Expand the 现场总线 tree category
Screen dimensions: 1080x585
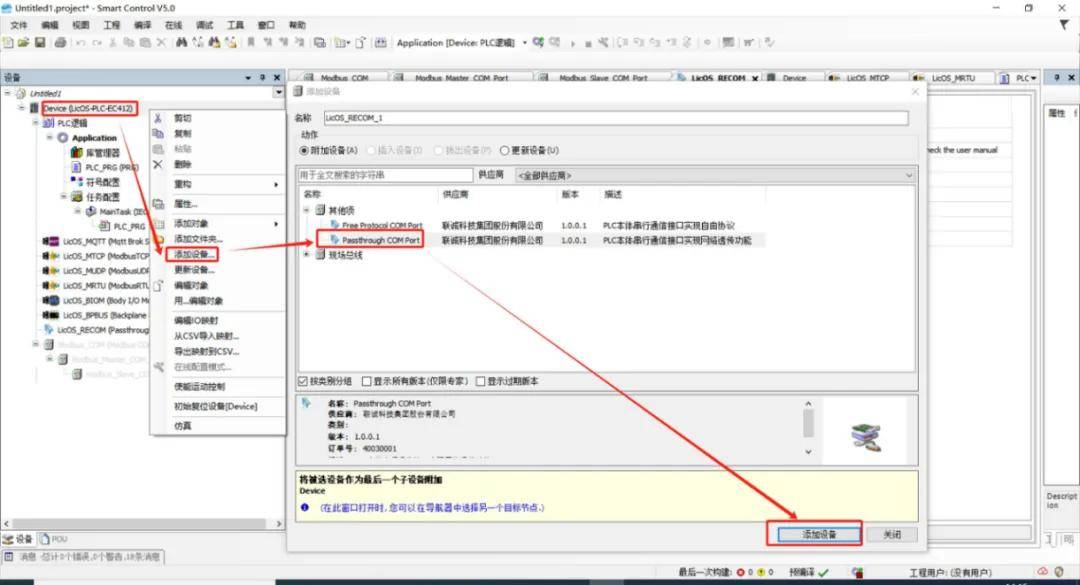(x=307, y=255)
